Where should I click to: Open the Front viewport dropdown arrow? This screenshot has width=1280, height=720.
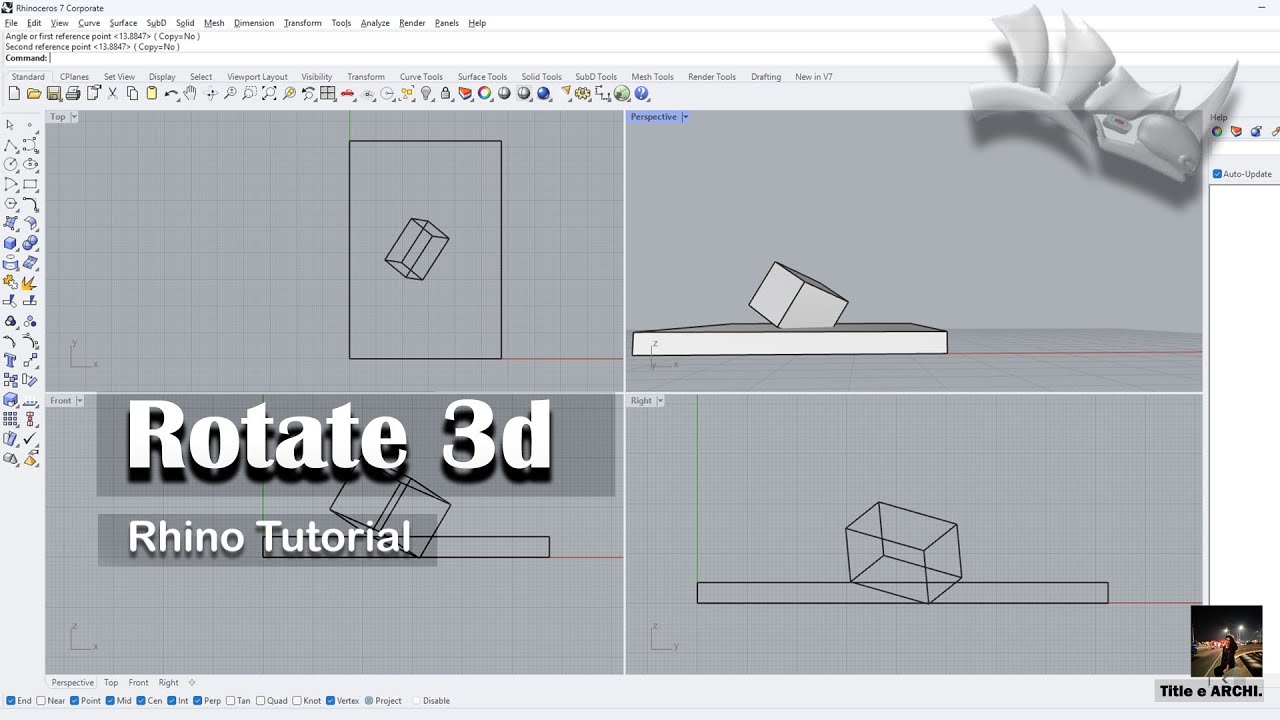[x=79, y=401]
